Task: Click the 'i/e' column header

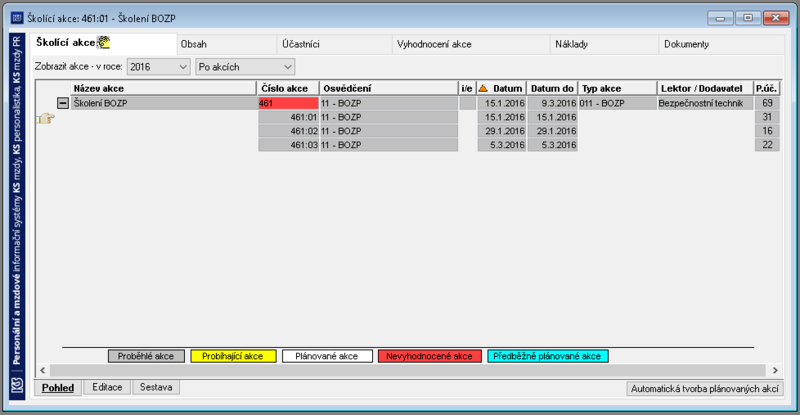Action: pos(467,88)
